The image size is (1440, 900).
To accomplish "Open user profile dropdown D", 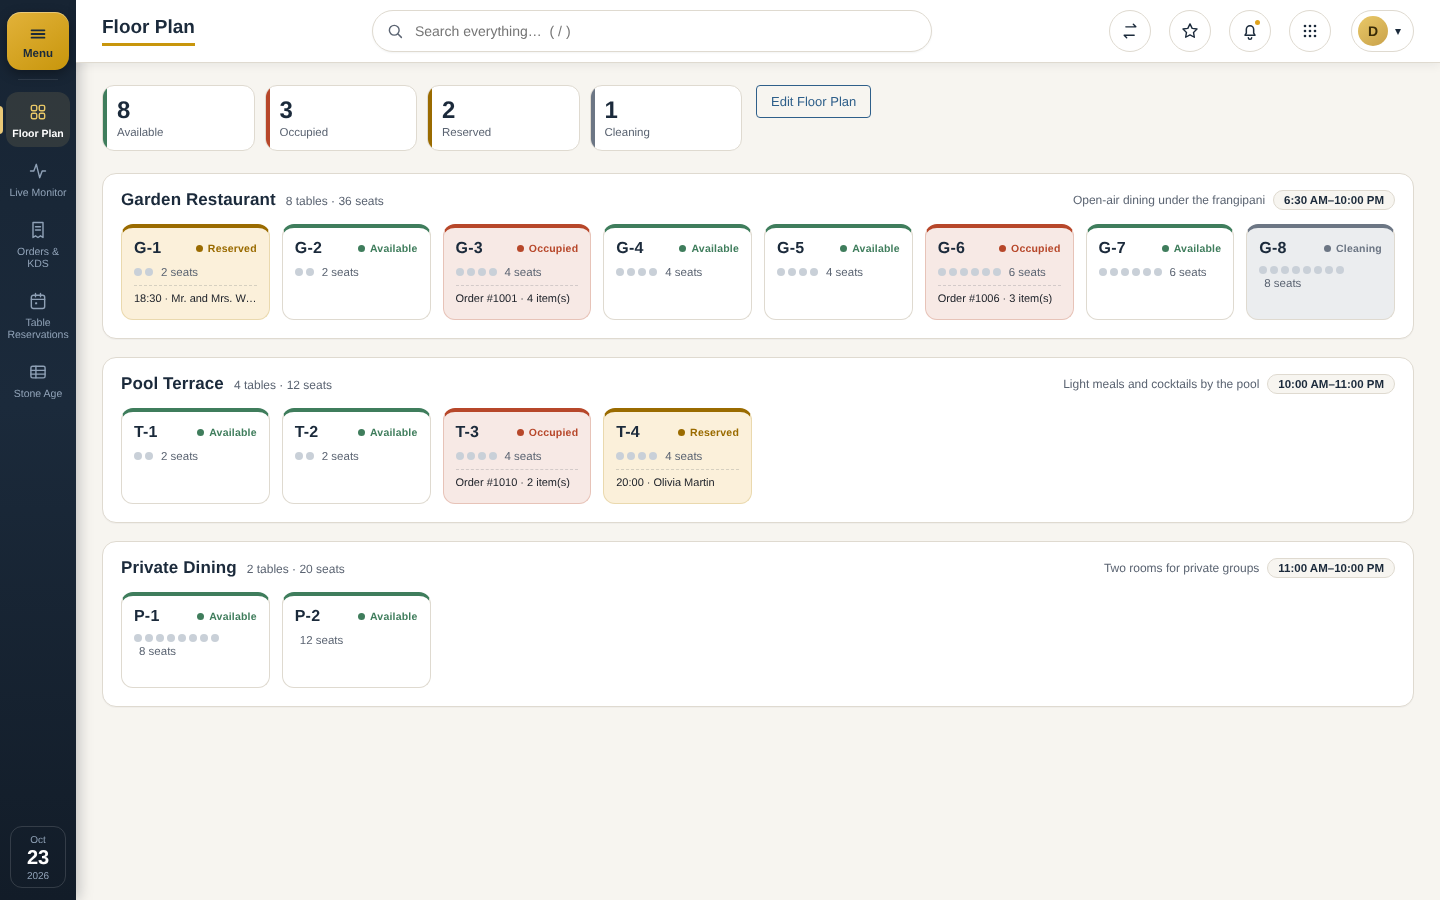I will pyautogui.click(x=1382, y=31).
